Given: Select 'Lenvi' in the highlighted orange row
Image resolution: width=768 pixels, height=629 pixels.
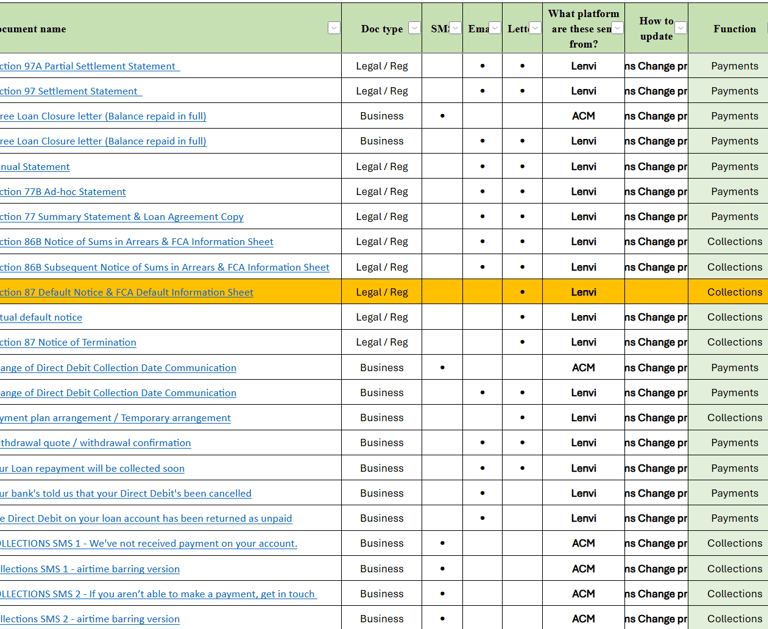Looking at the screenshot, I should pyautogui.click(x=583, y=292).
